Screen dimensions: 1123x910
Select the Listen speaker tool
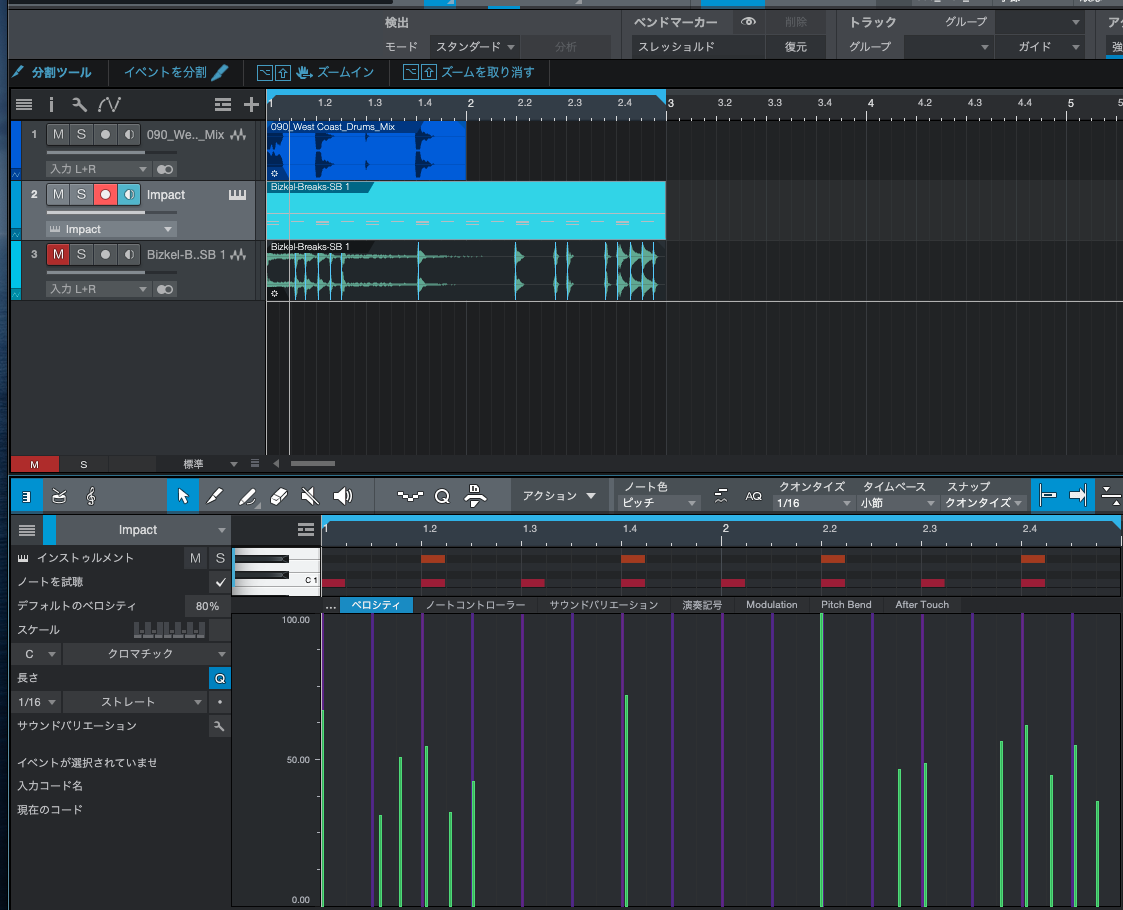(x=343, y=495)
